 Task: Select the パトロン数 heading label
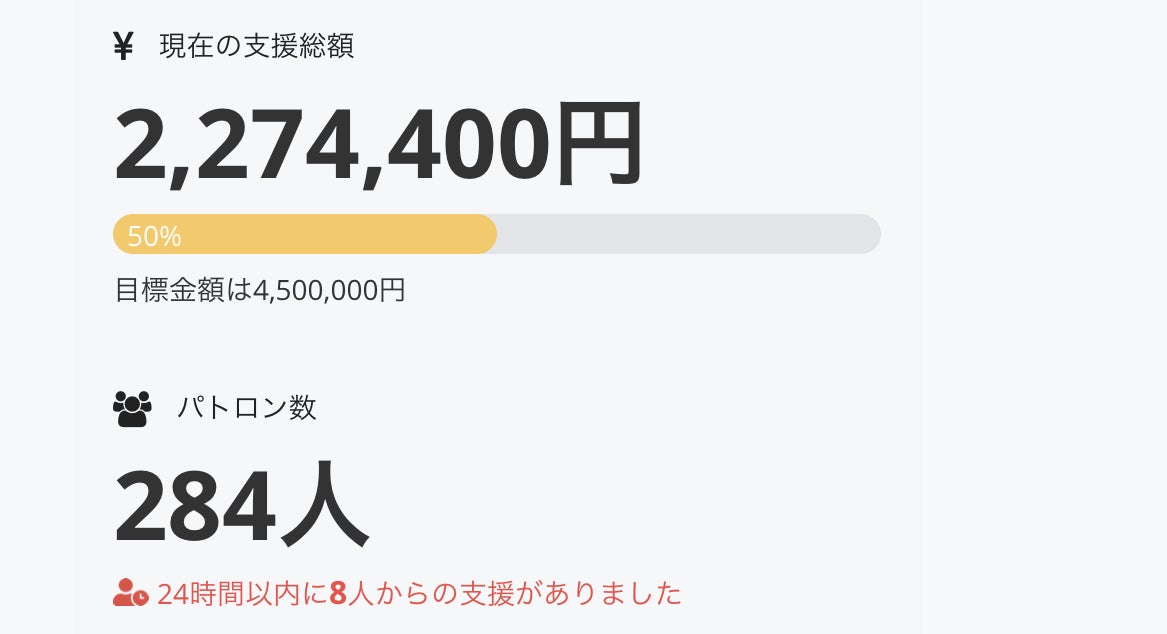point(247,408)
